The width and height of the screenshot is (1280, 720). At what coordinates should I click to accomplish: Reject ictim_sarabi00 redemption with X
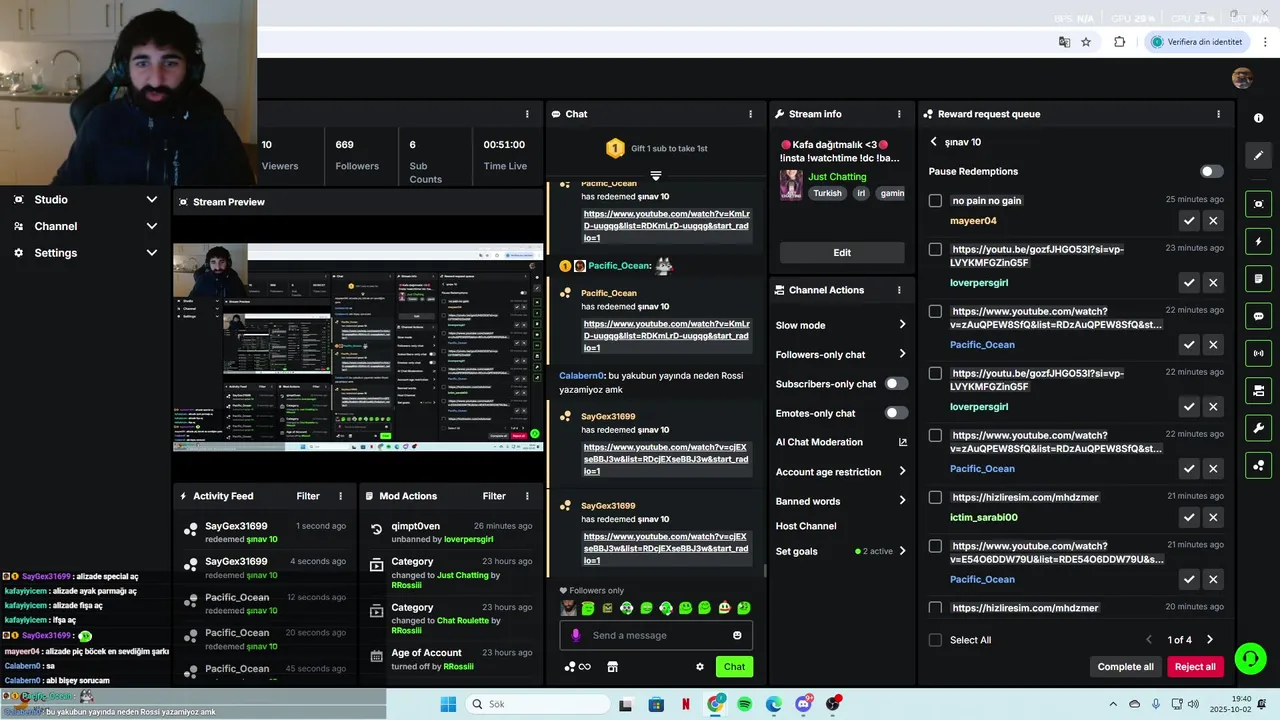[x=1213, y=517]
